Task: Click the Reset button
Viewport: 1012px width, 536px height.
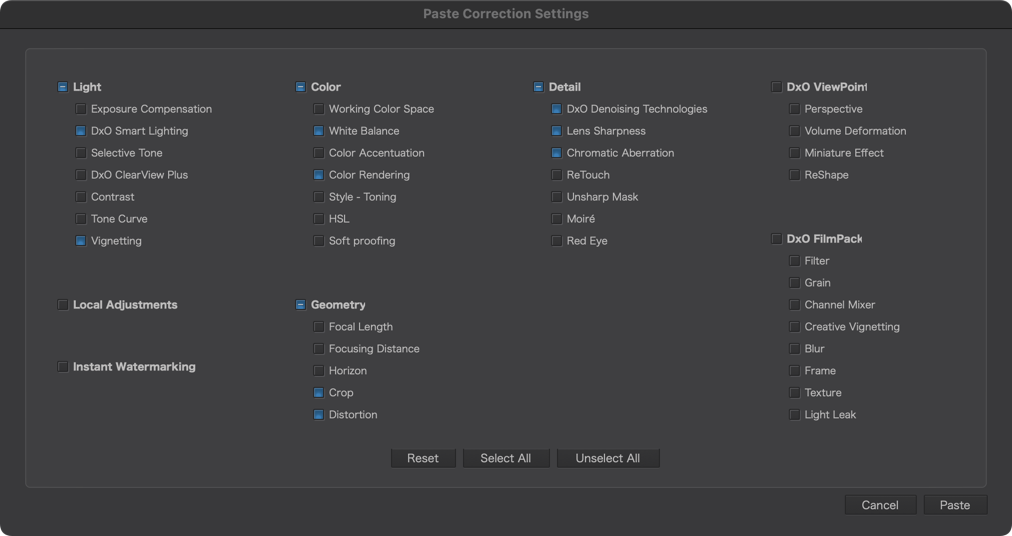Action: 423,459
